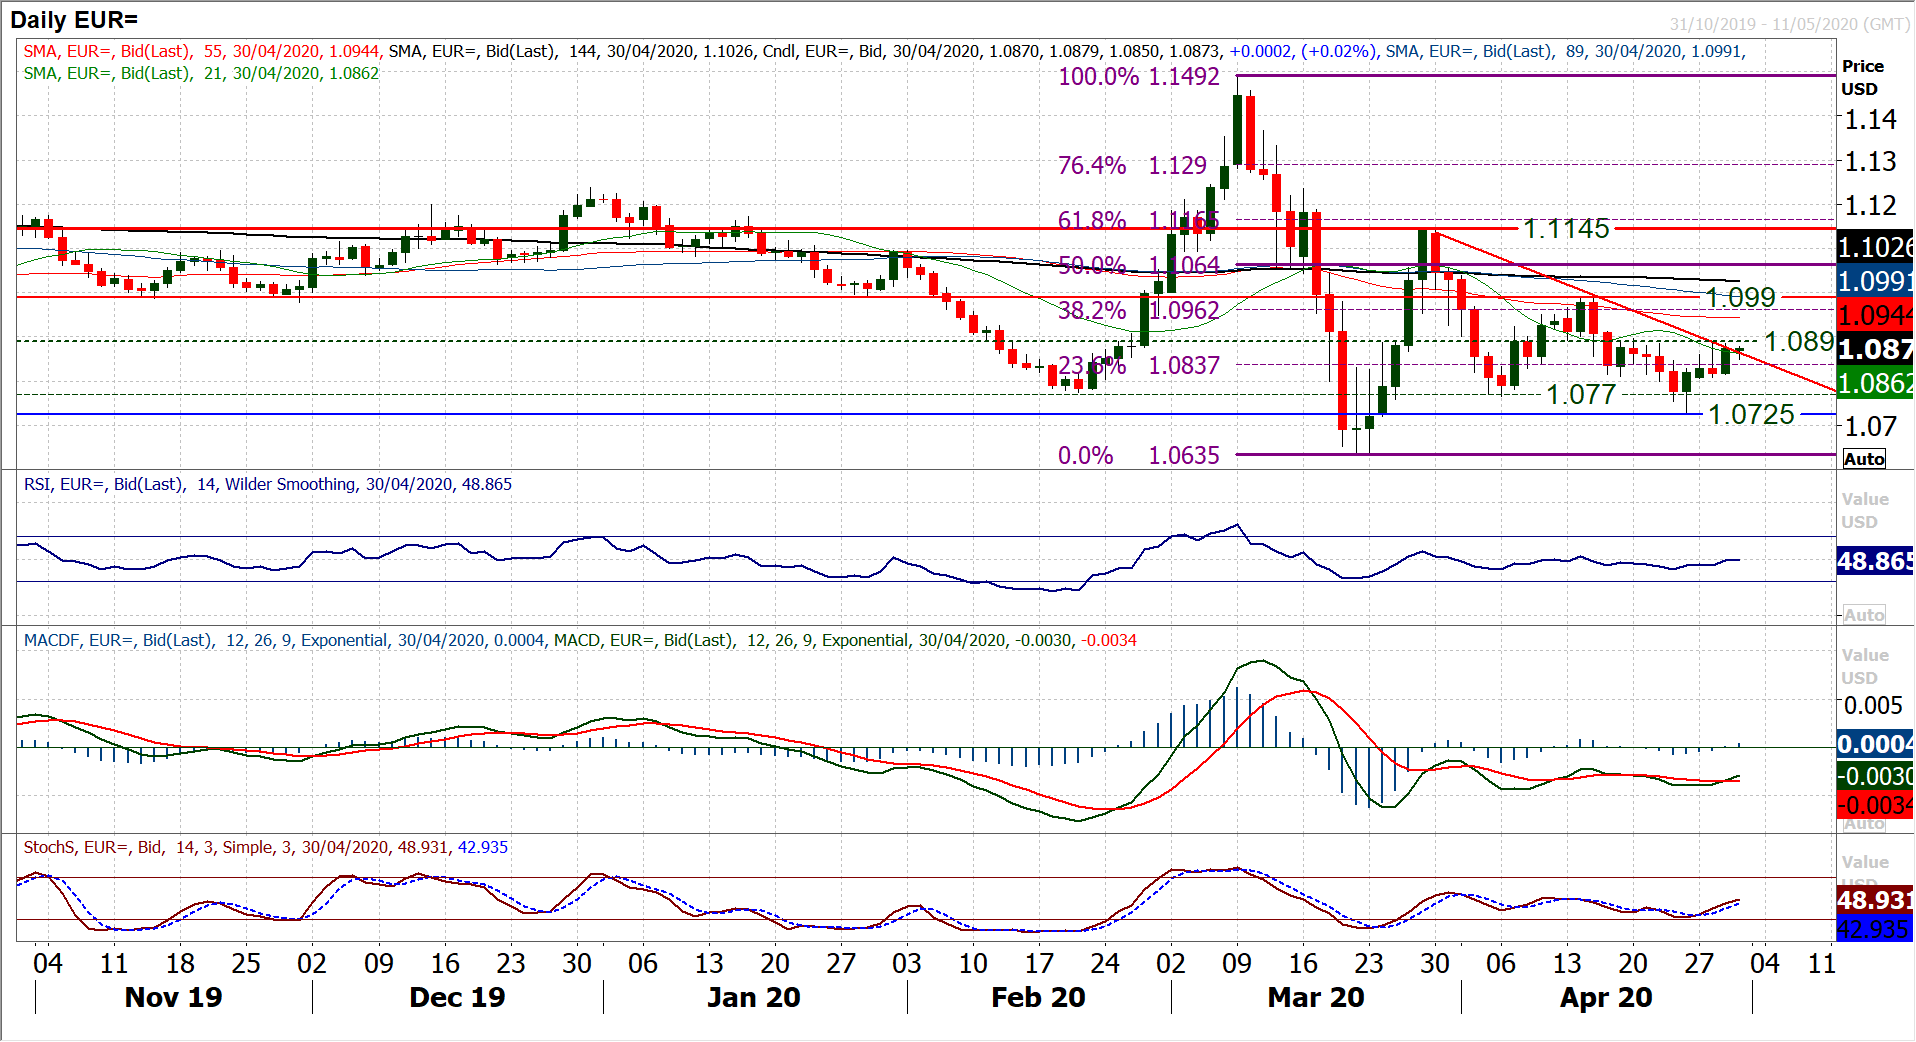Select the 1.0725 support level label

pyautogui.click(x=1751, y=414)
